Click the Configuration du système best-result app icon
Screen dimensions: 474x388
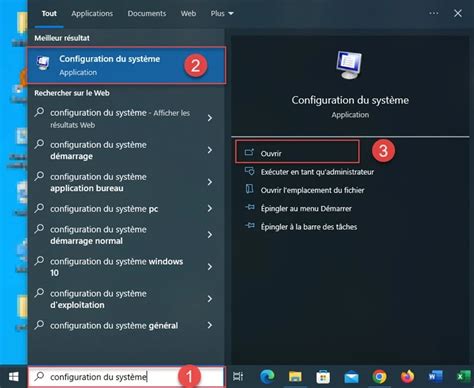[x=43, y=63]
